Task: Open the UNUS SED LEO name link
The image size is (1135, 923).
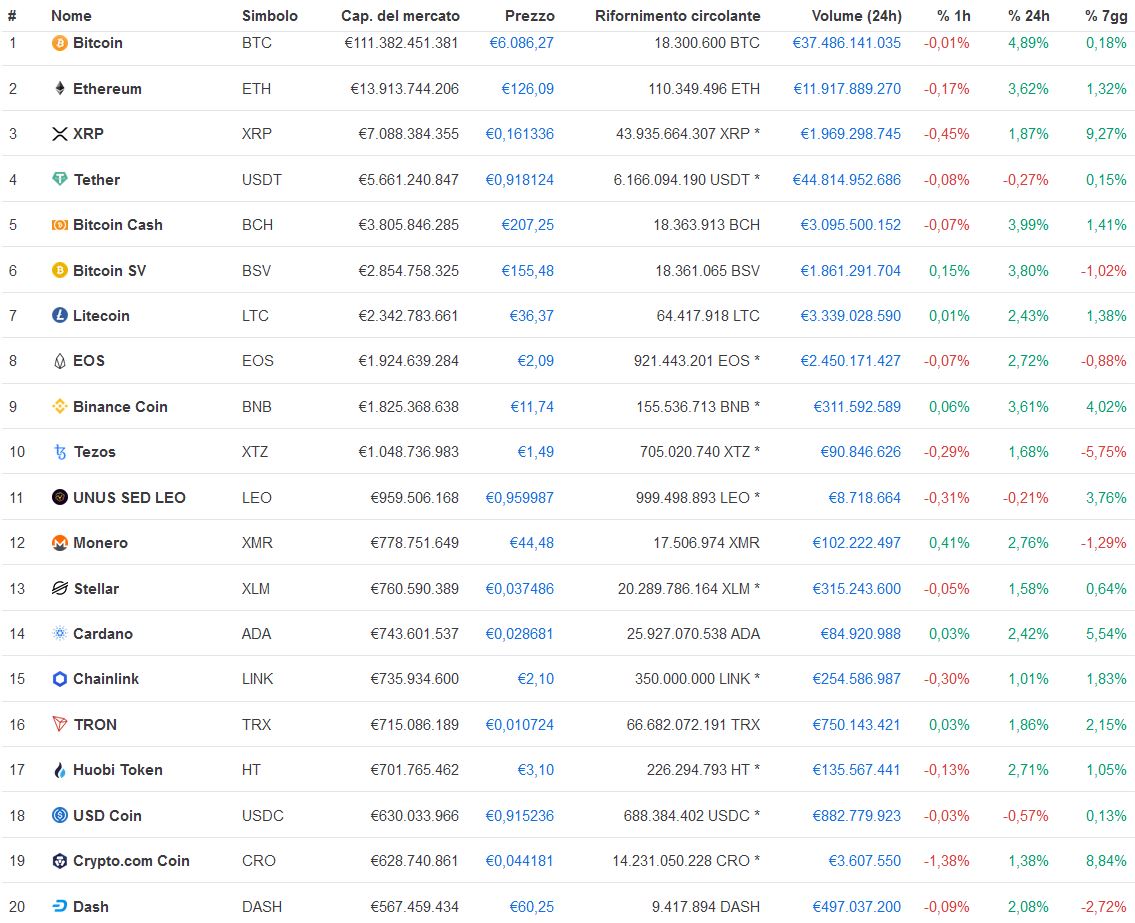Action: pyautogui.click(x=129, y=497)
